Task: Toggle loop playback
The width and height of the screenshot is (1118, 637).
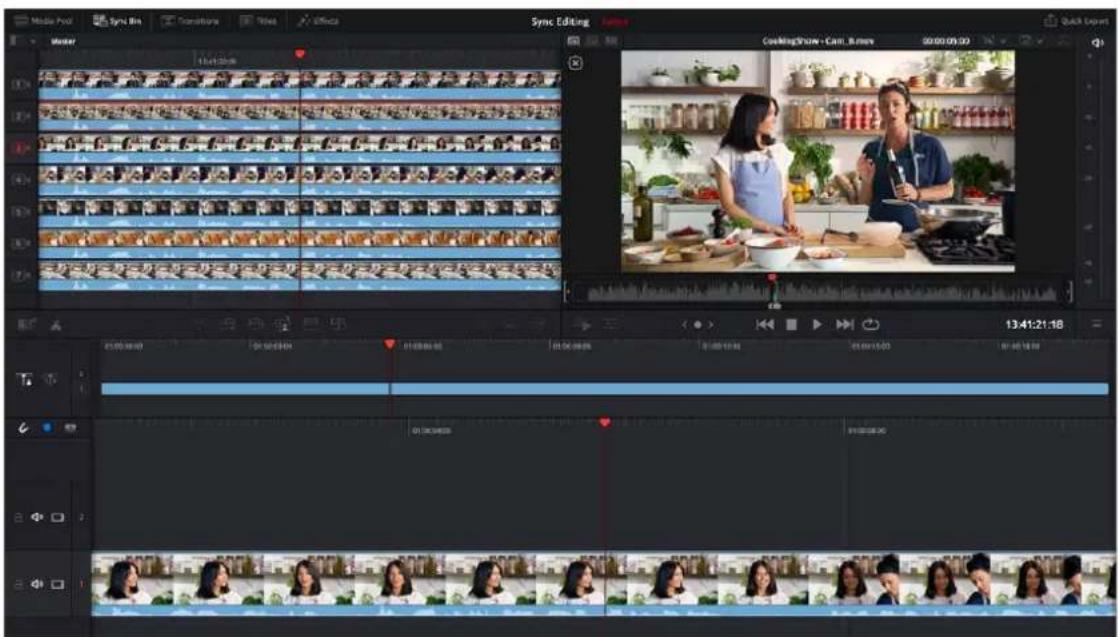Action: (x=871, y=325)
